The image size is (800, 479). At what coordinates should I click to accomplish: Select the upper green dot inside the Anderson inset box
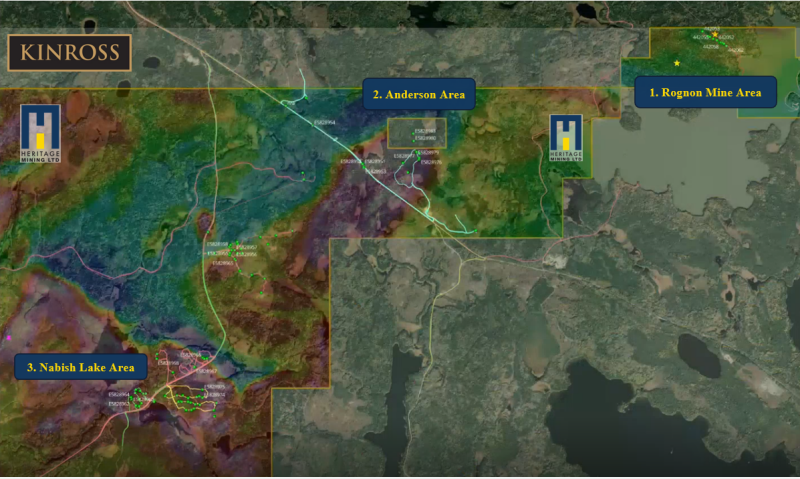point(413,134)
